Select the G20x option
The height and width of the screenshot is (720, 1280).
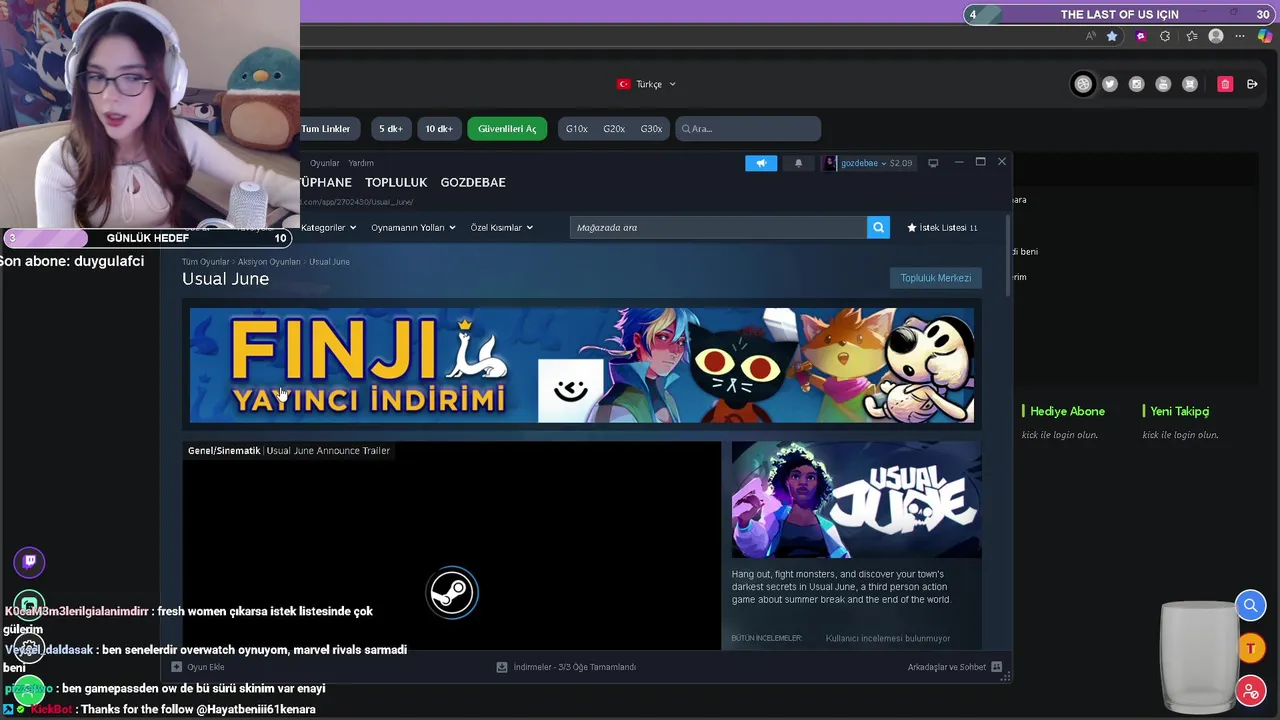pos(614,128)
